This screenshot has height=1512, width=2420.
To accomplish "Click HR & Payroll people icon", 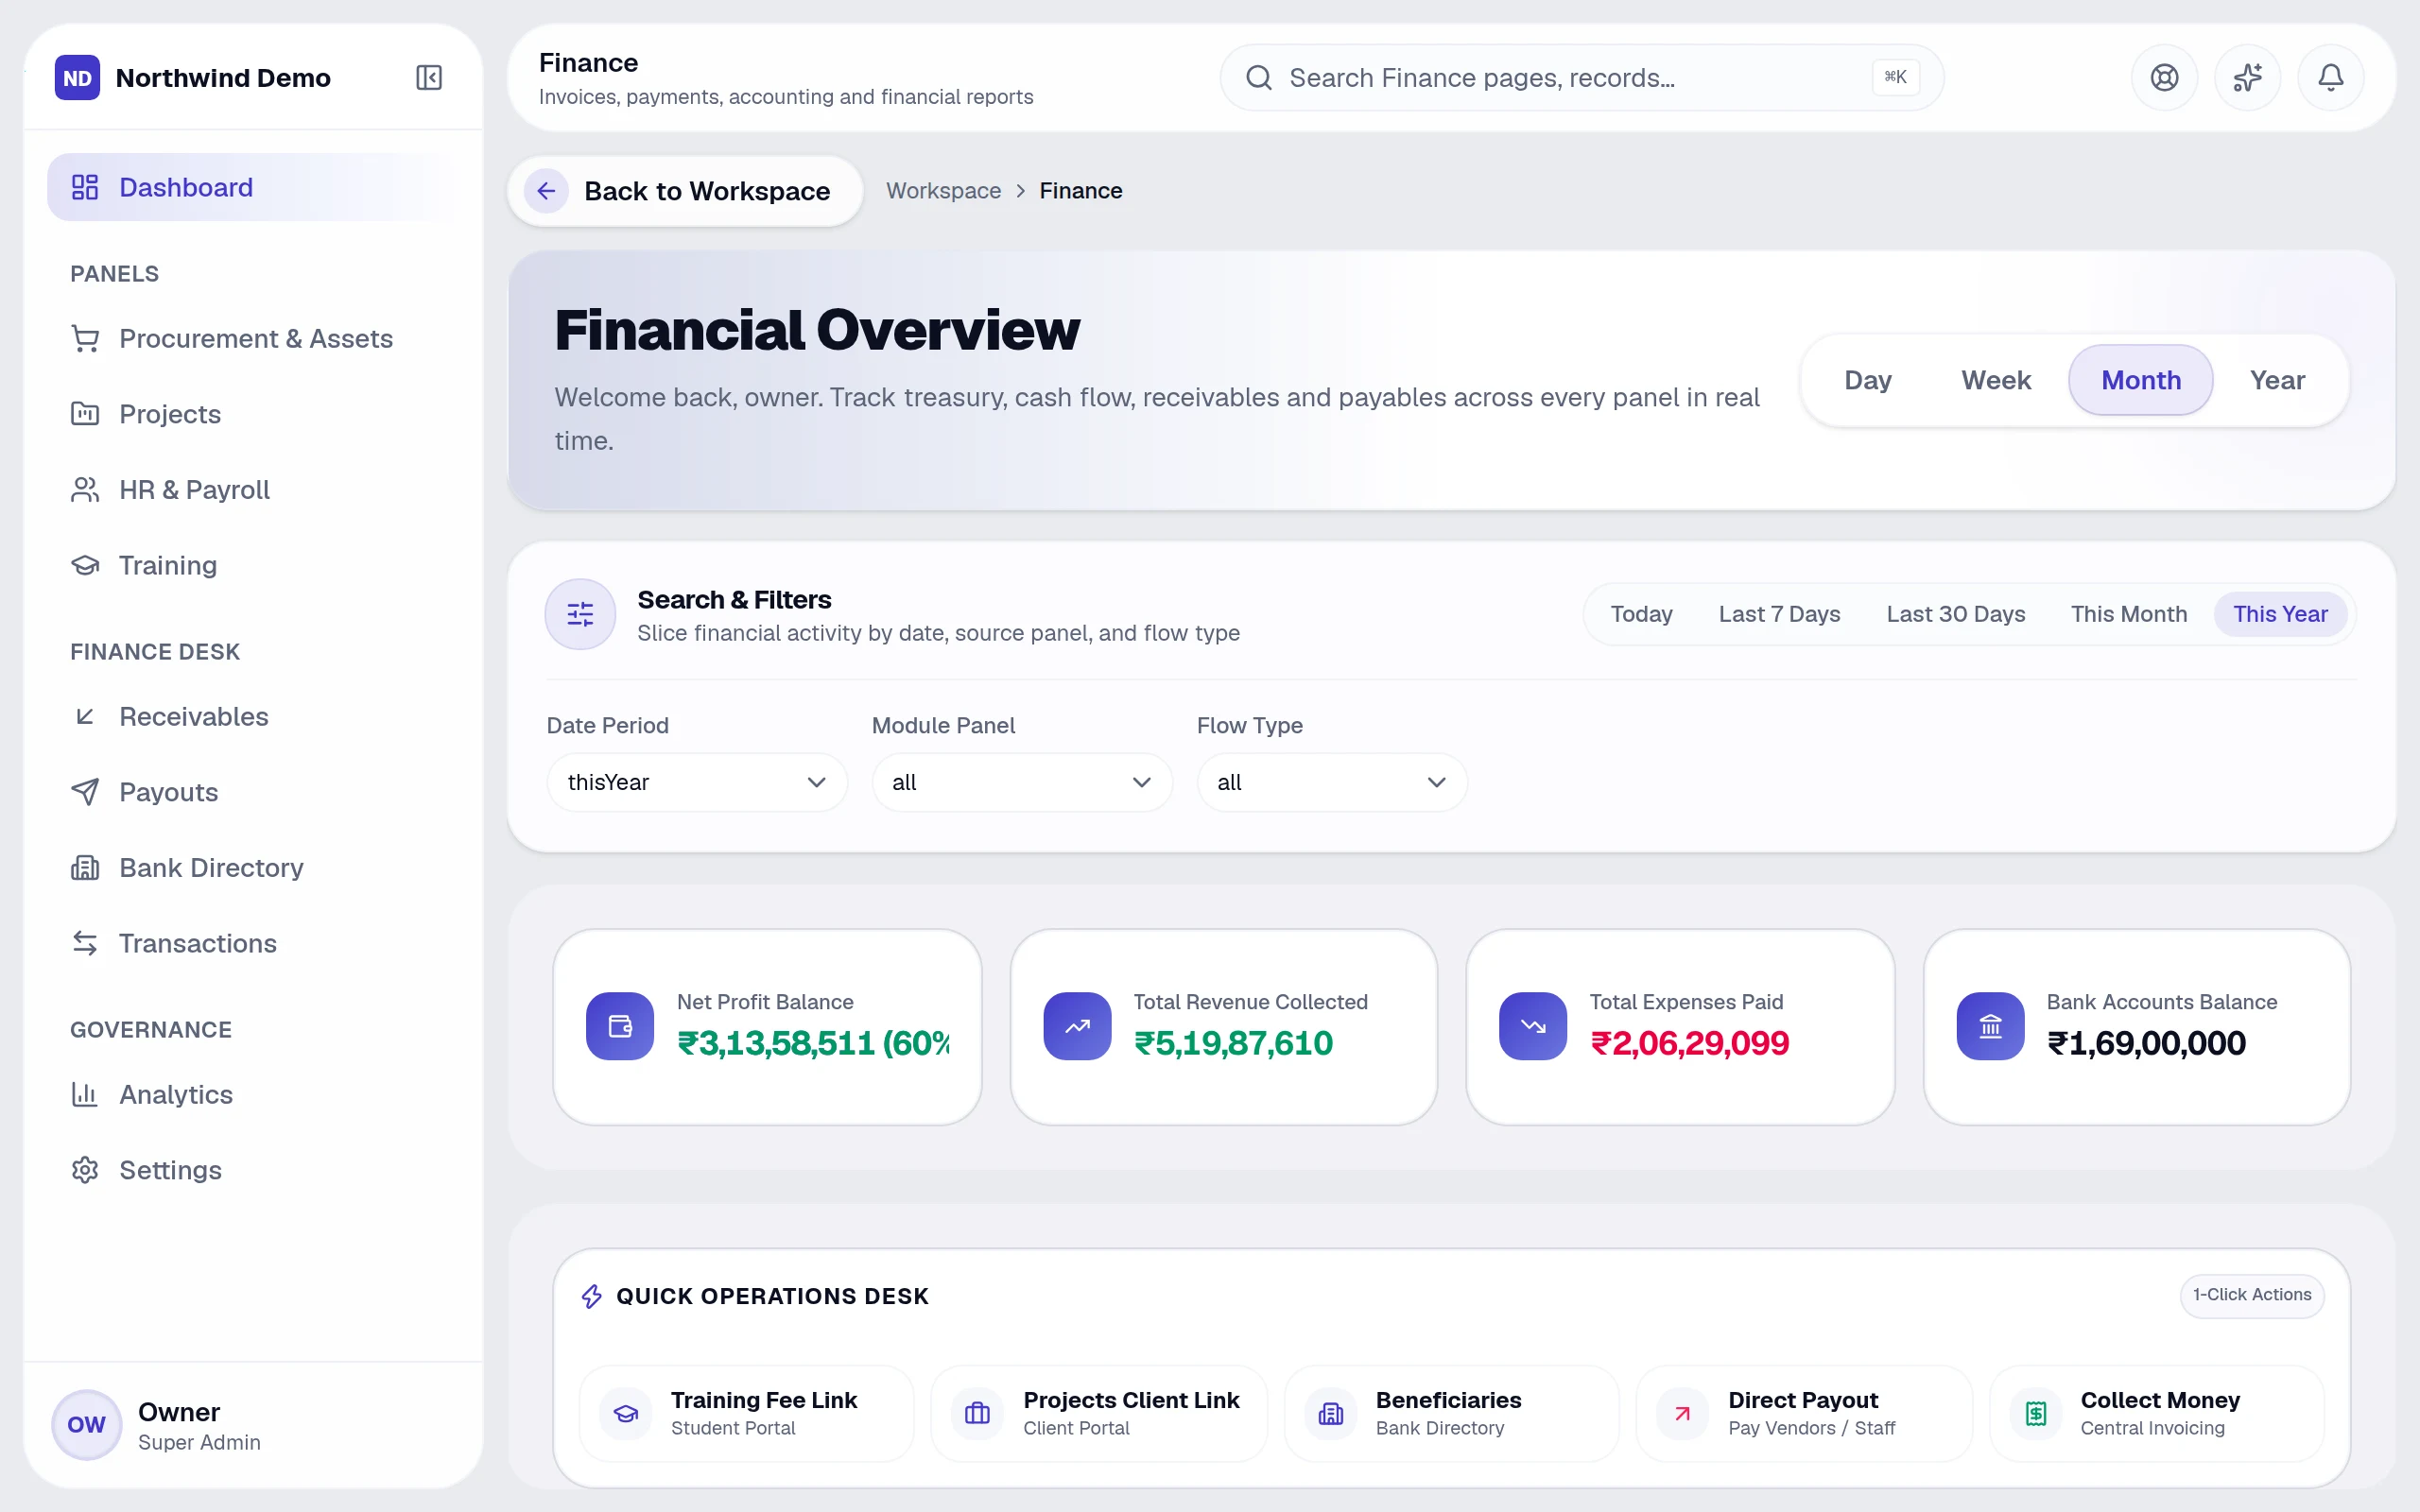I will coord(85,490).
